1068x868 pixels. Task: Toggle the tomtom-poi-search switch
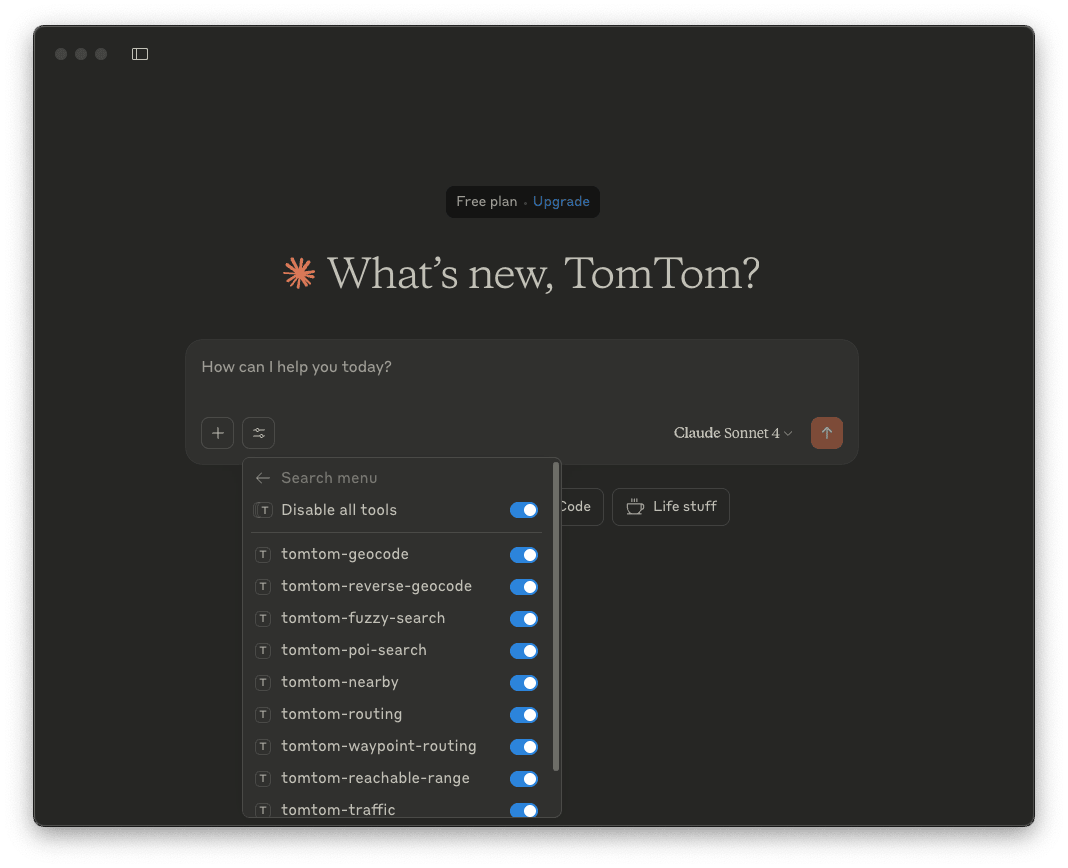click(x=524, y=651)
